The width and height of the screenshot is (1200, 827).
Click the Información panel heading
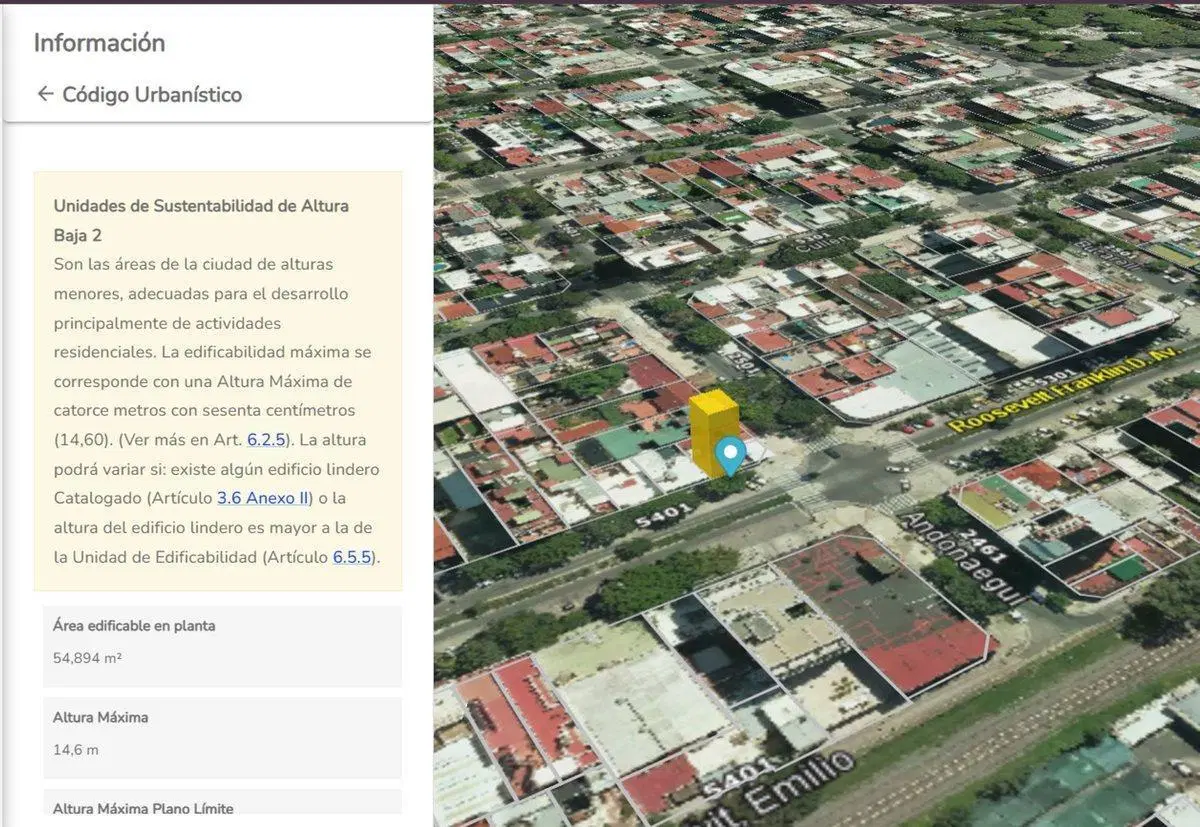pyautogui.click(x=99, y=43)
